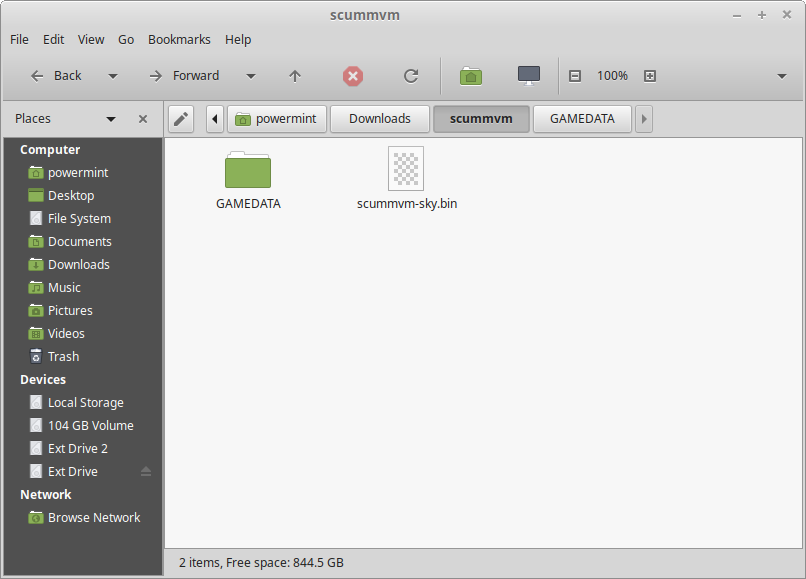
Task: Open Downloads in the sidebar
Action: 83,265
